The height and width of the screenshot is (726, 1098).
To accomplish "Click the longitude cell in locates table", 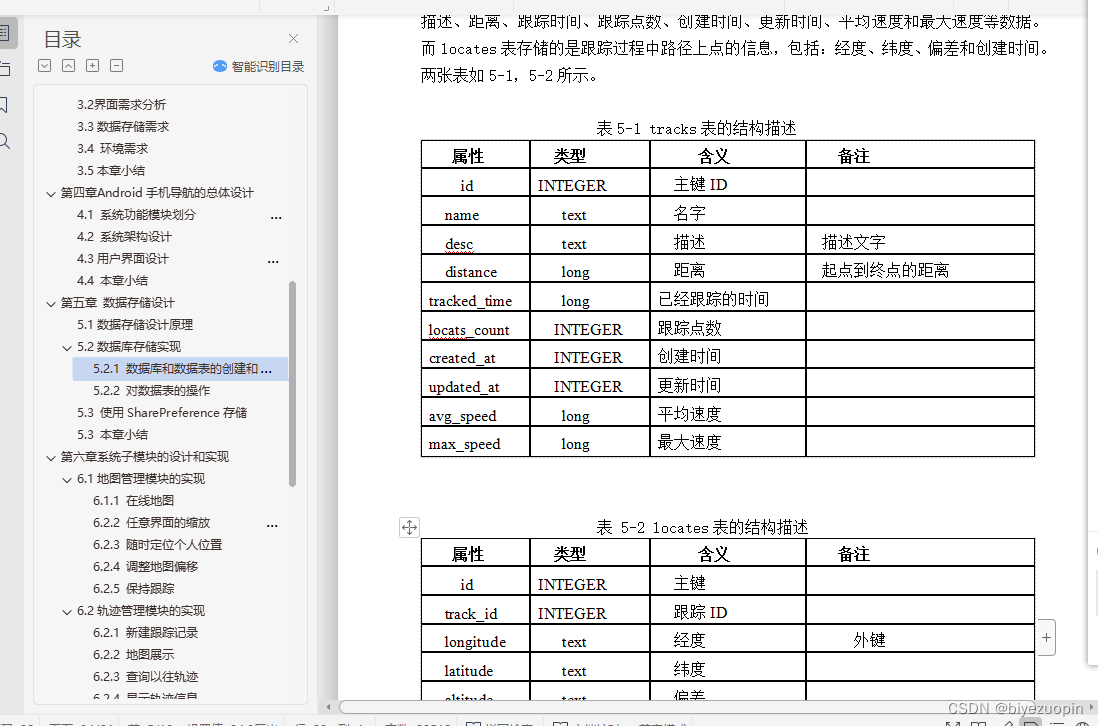I will pyautogui.click(x=475, y=639).
